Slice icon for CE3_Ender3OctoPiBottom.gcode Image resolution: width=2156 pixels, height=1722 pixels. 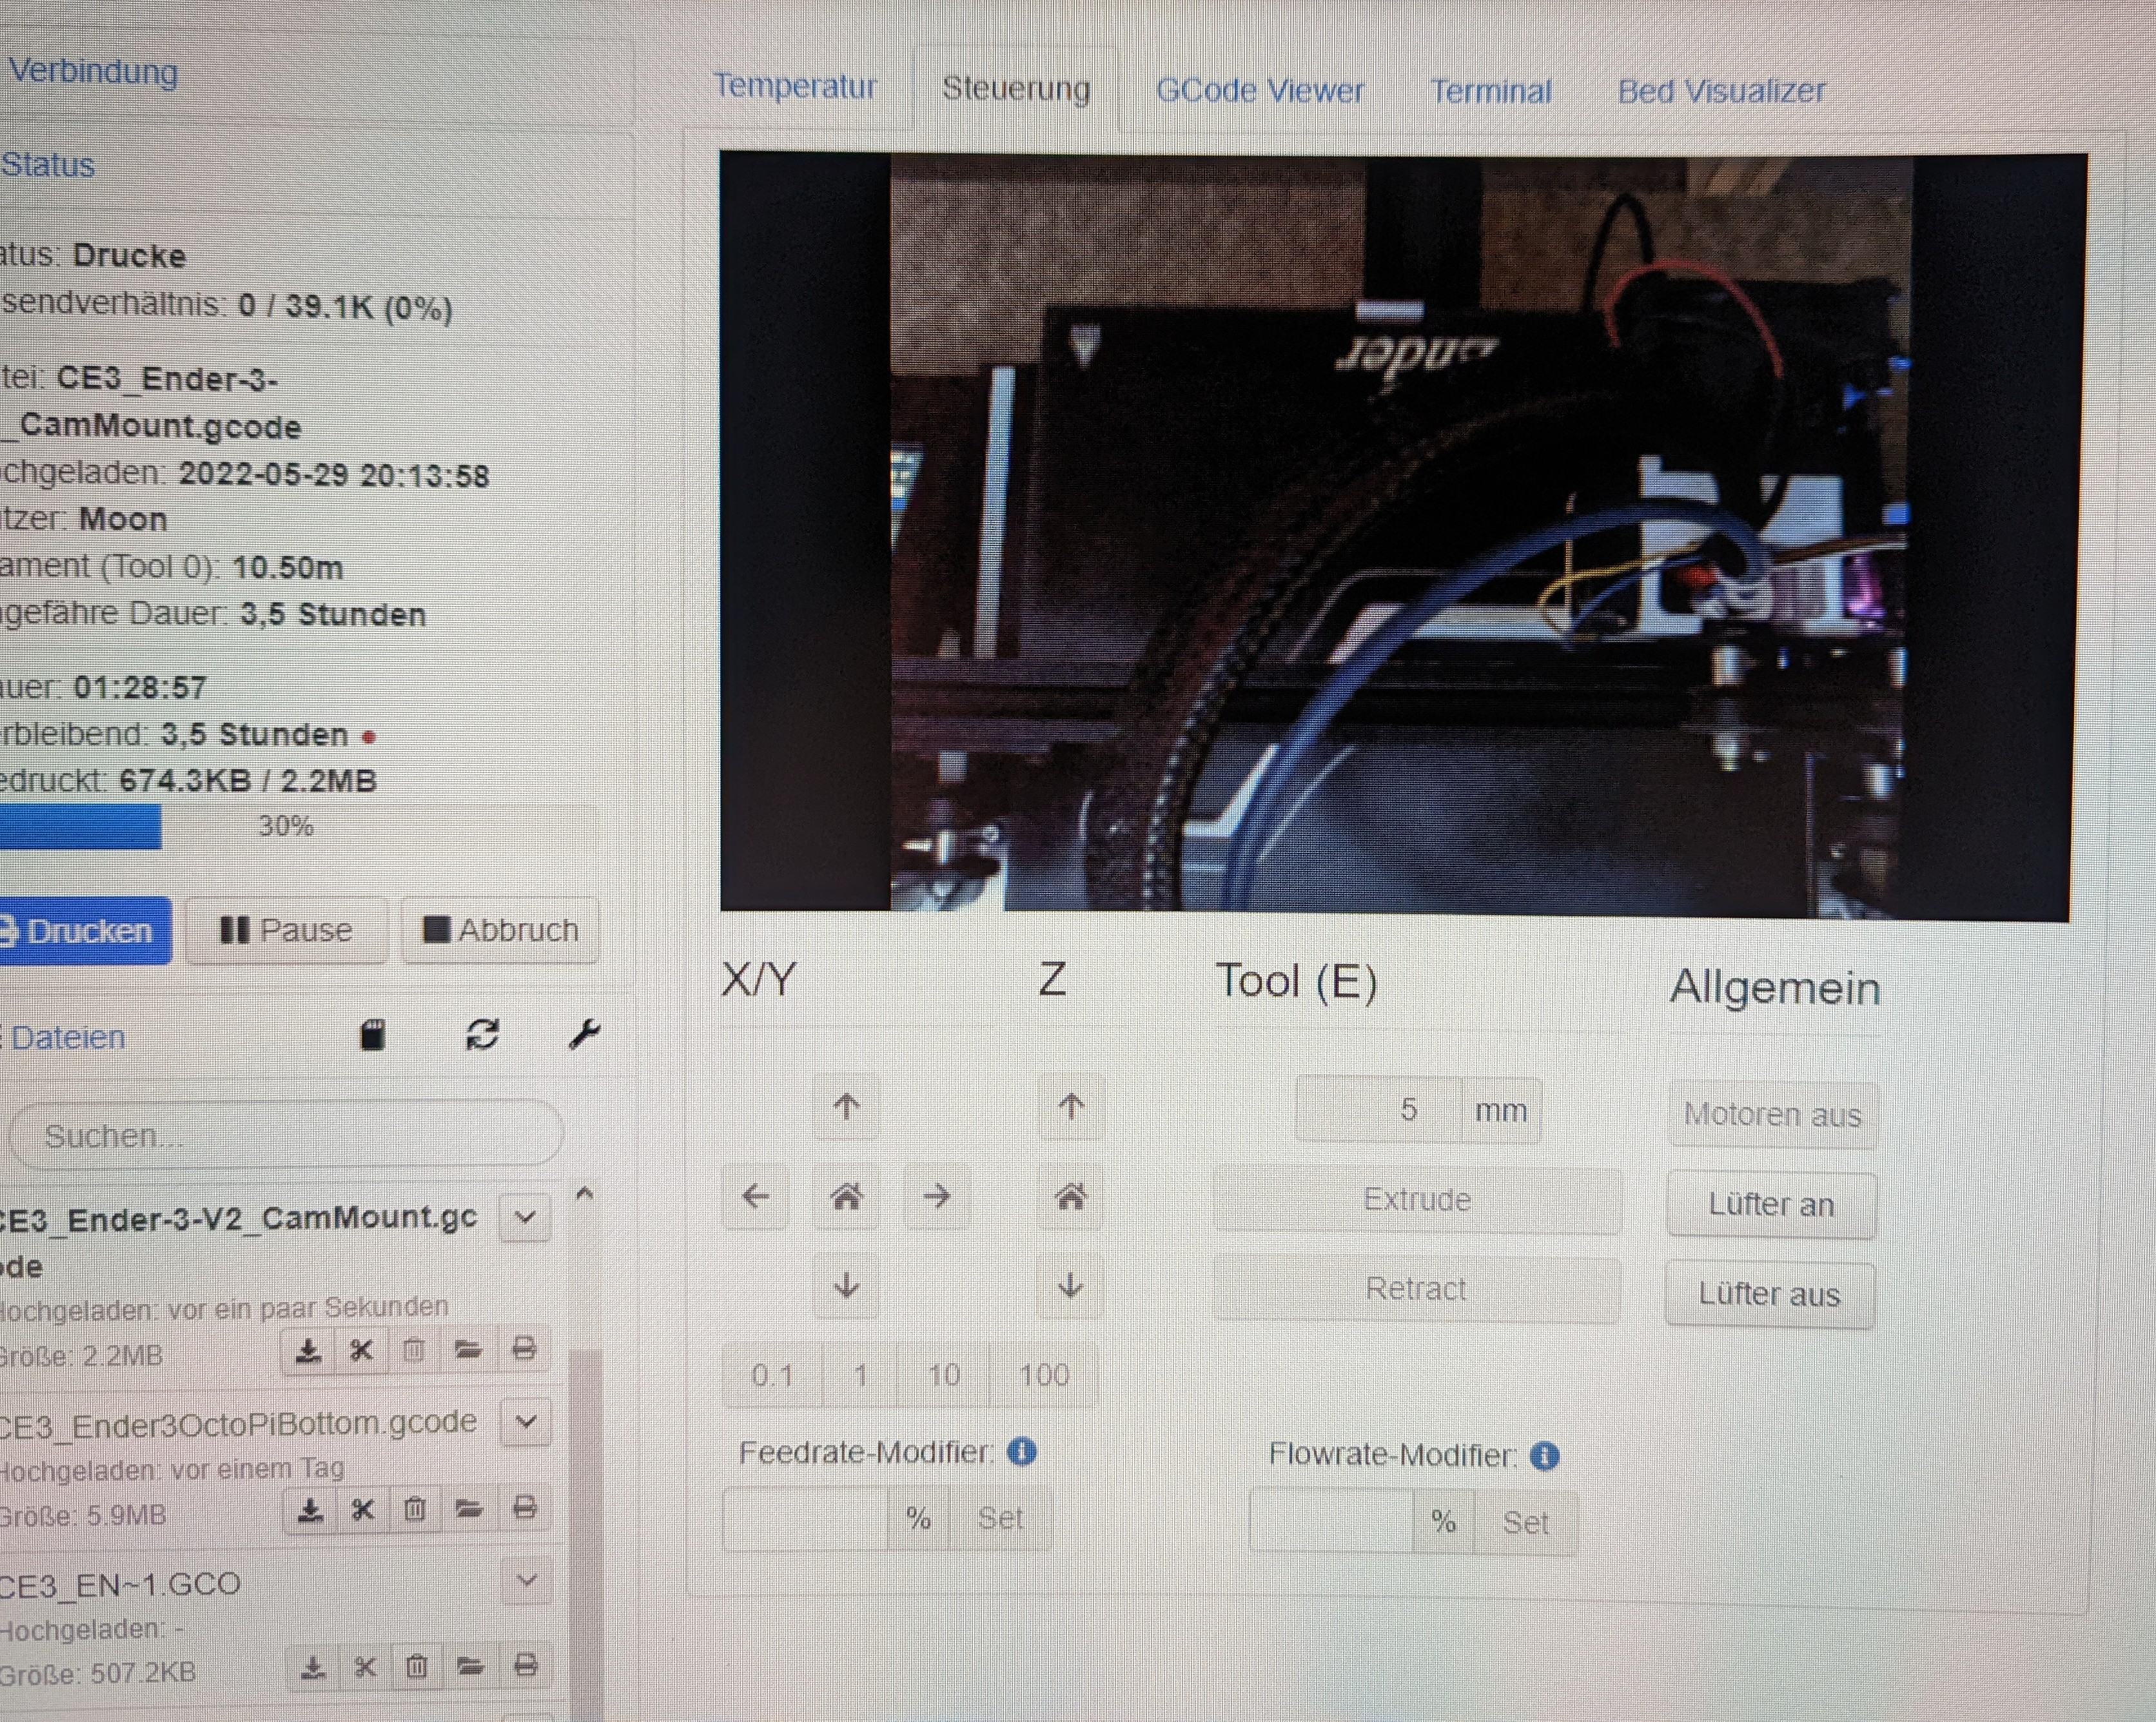pos(363,1509)
